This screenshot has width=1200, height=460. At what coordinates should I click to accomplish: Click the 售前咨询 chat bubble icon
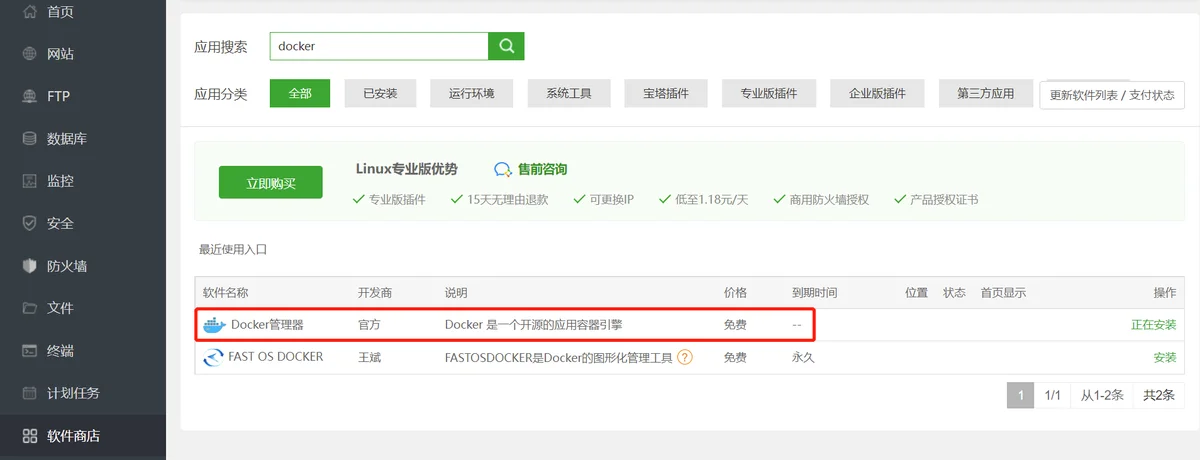pyautogui.click(x=503, y=170)
